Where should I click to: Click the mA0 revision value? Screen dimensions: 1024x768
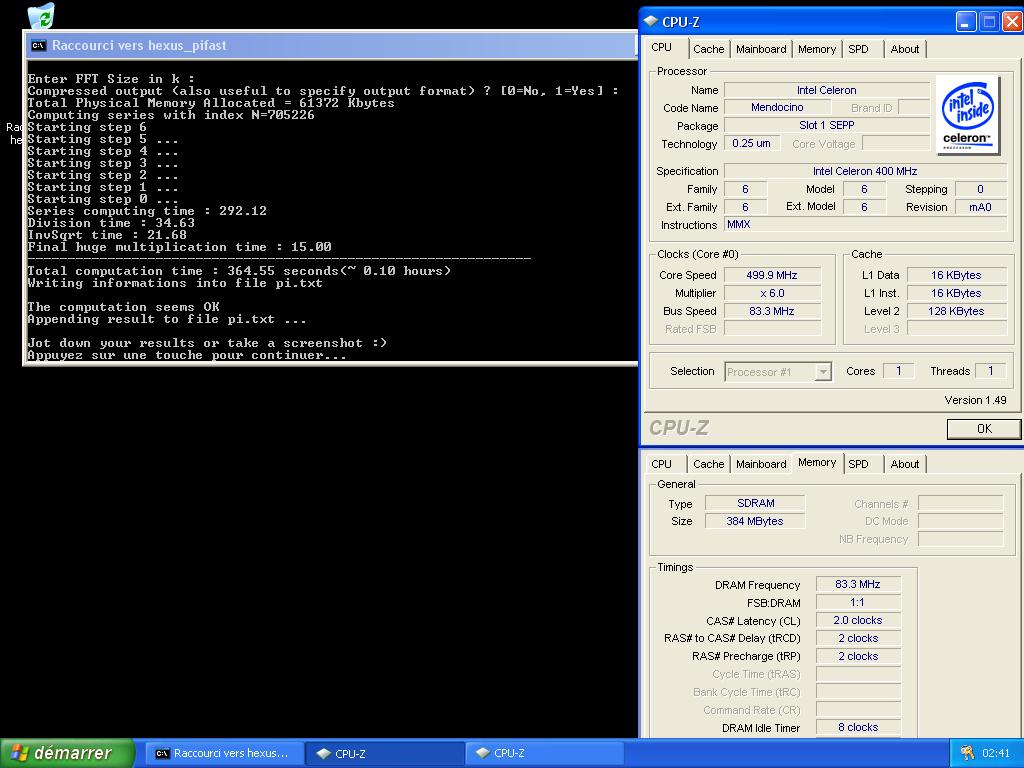pos(980,207)
